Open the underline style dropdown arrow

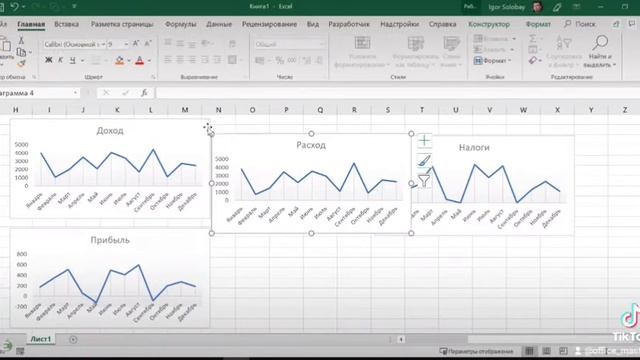coord(82,61)
